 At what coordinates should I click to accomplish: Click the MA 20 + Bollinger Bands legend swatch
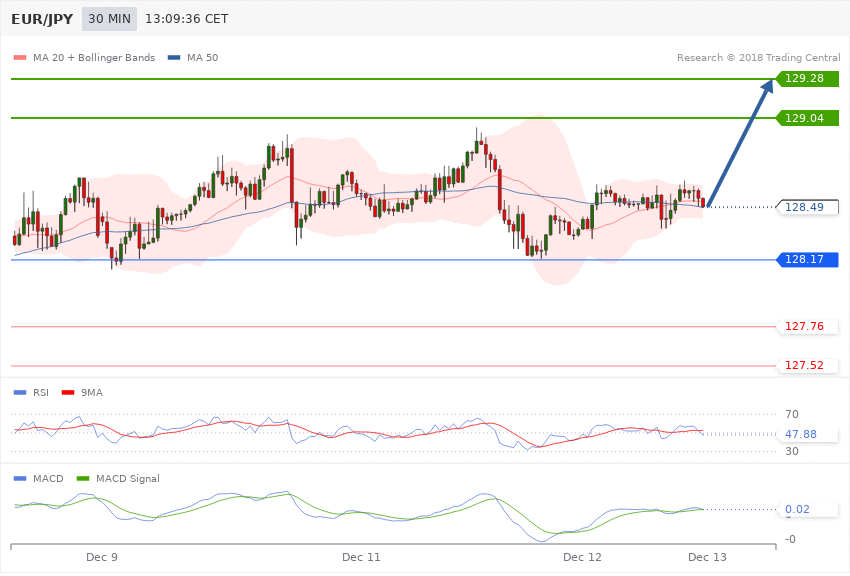tap(20, 57)
